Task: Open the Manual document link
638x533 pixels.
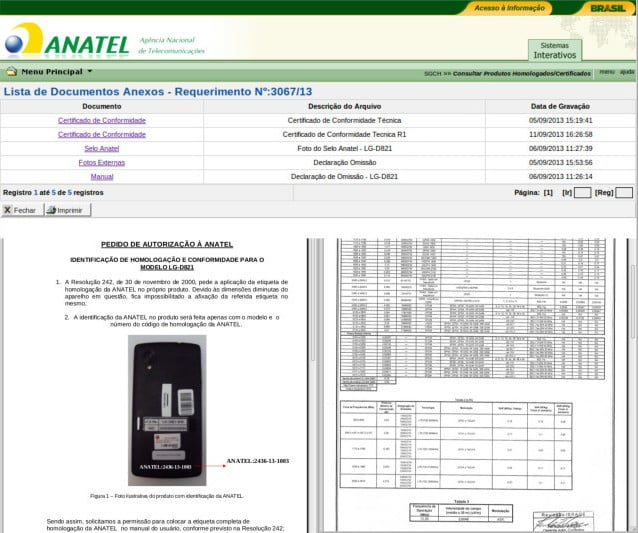Action: 101,176
